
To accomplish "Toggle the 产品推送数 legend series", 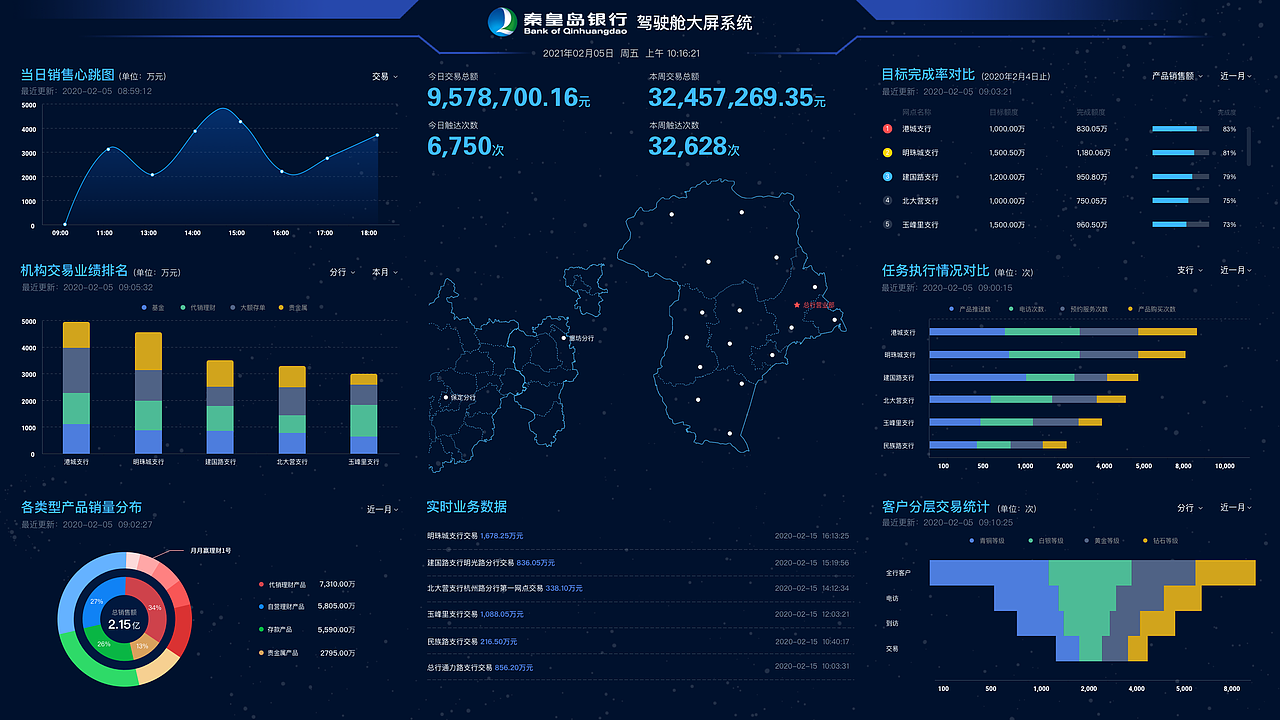I will pyautogui.click(x=970, y=309).
